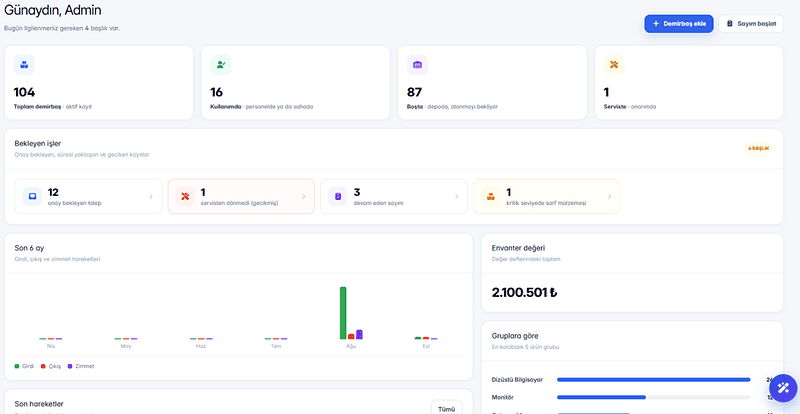Click the plus icon in Demirbaş ekle
800x414 pixels.
click(x=656, y=23)
